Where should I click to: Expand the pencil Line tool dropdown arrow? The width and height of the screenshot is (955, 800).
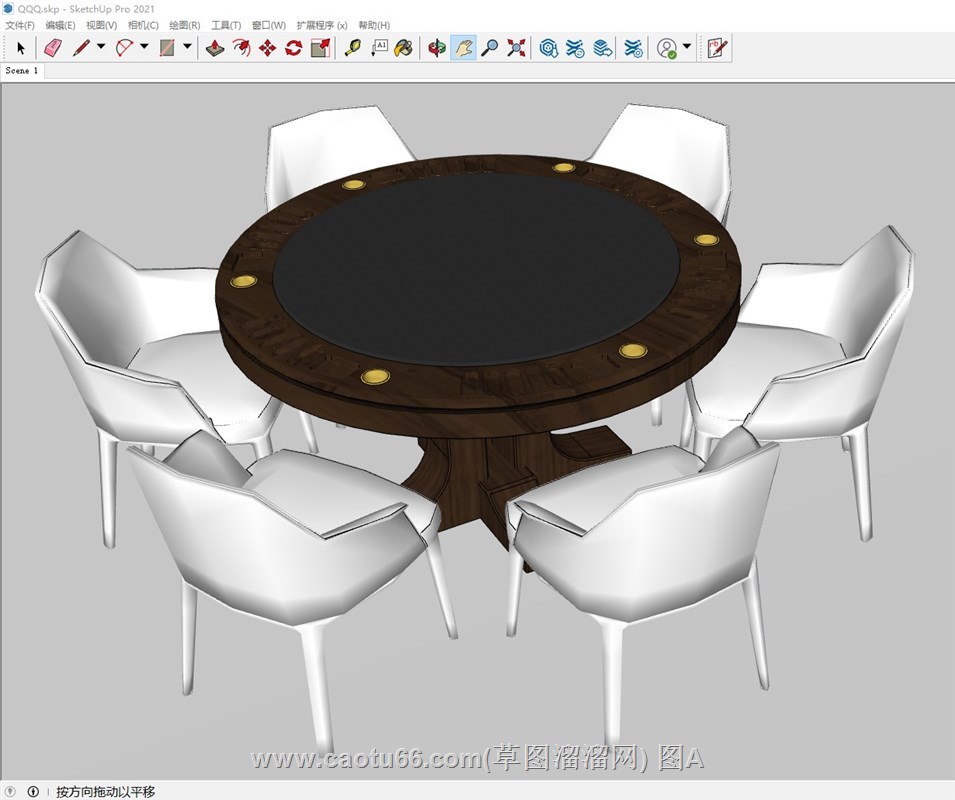(x=101, y=47)
